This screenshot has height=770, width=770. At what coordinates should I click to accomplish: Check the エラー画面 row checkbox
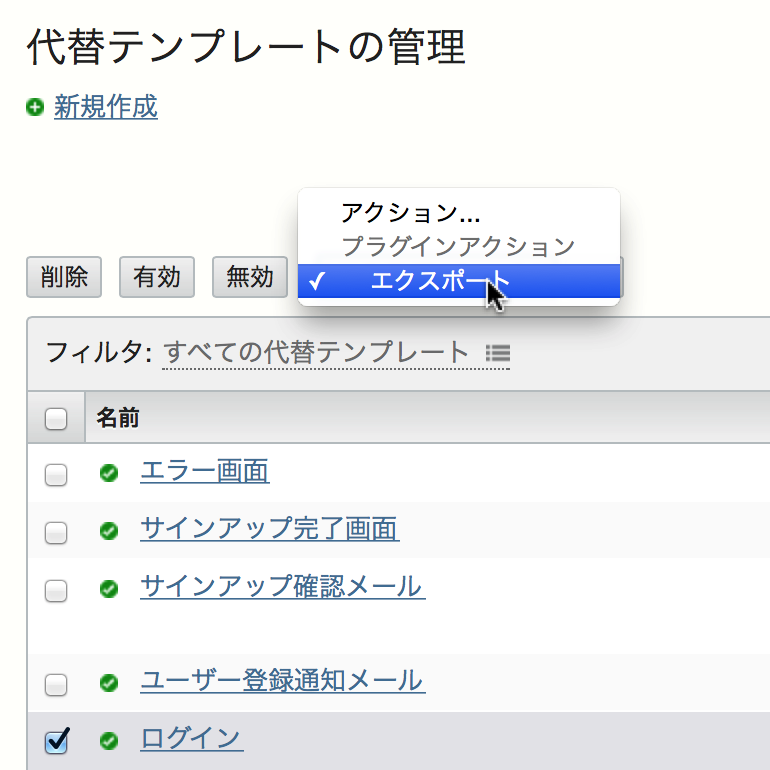tap(57, 476)
